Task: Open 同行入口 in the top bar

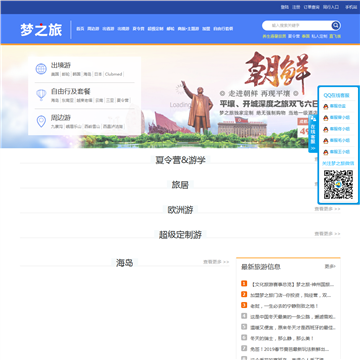Action: (331, 7)
